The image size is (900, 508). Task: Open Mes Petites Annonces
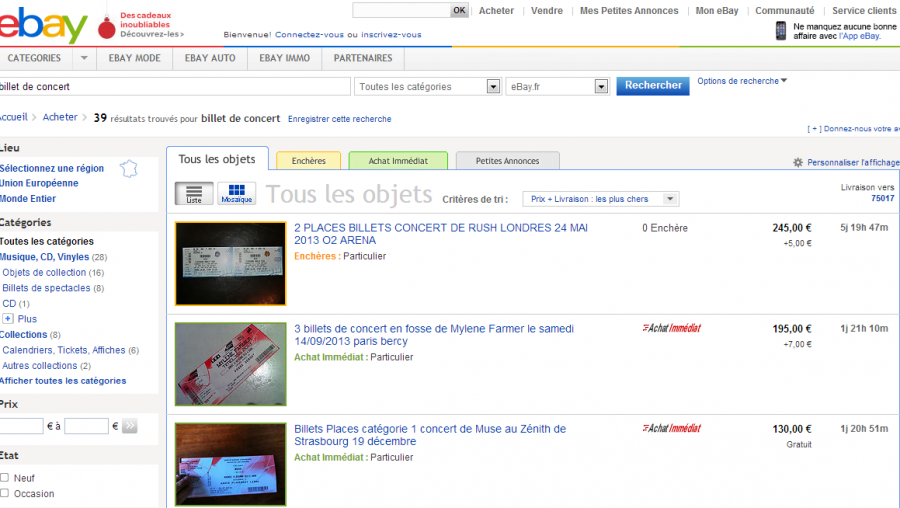(629, 10)
